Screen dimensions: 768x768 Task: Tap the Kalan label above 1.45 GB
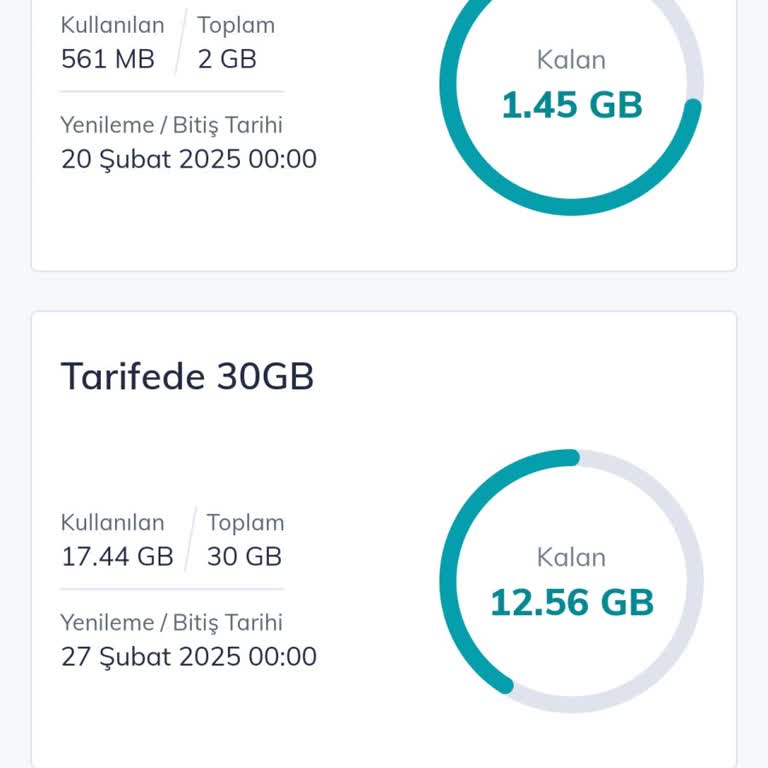571,59
